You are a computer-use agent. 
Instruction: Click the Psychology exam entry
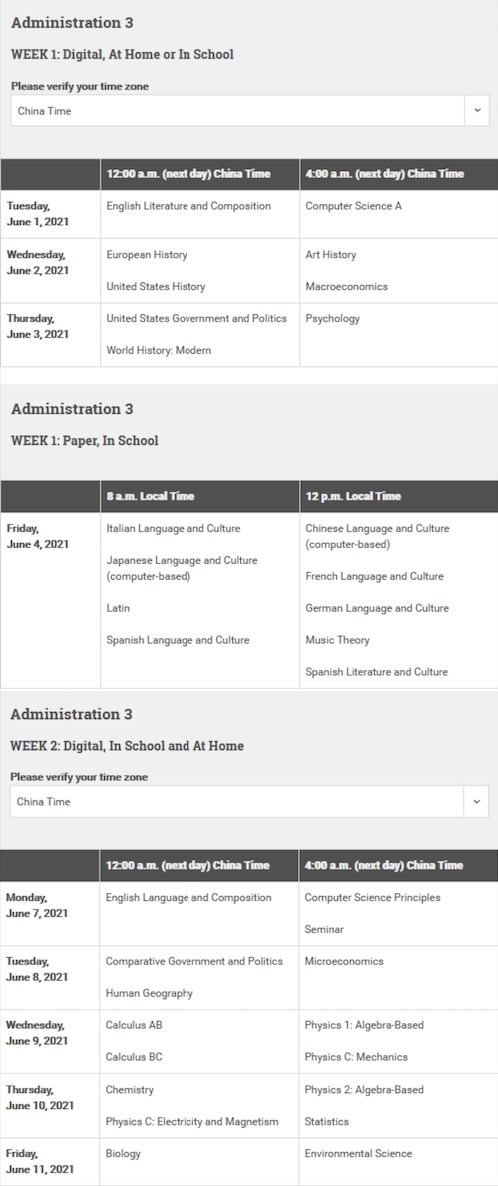[x=332, y=318]
